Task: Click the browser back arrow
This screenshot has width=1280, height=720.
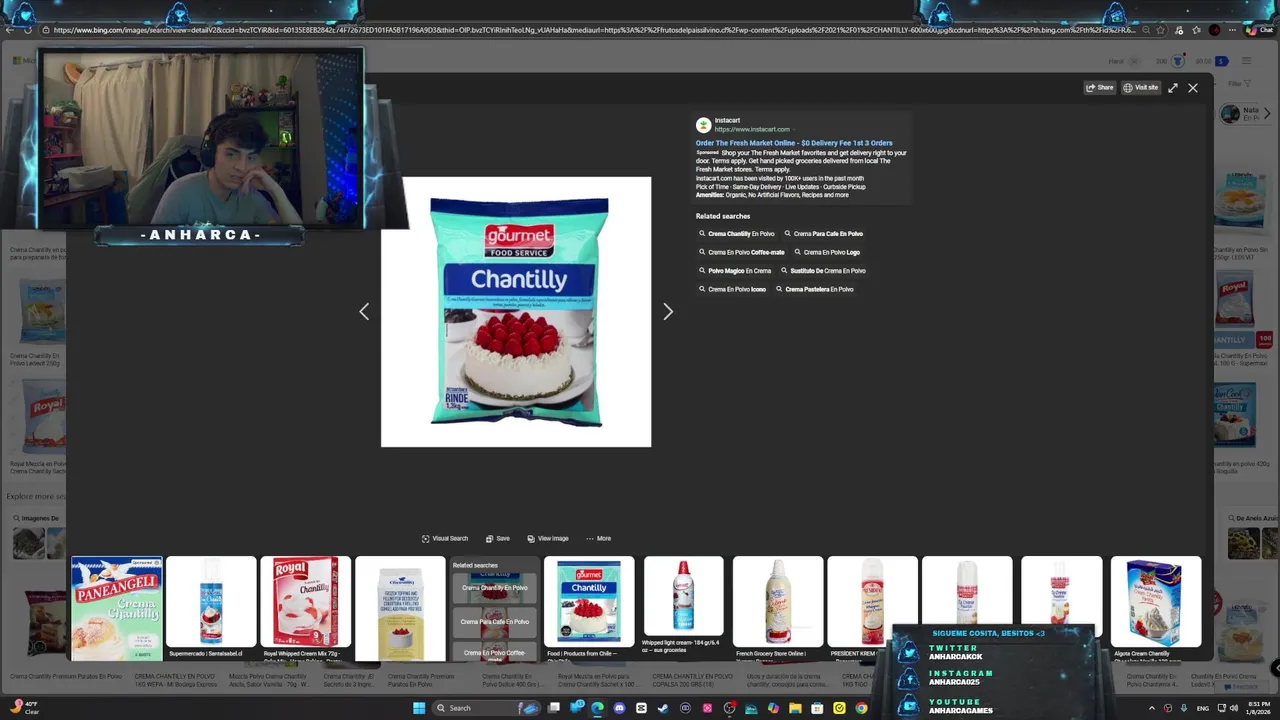Action: click(9, 30)
